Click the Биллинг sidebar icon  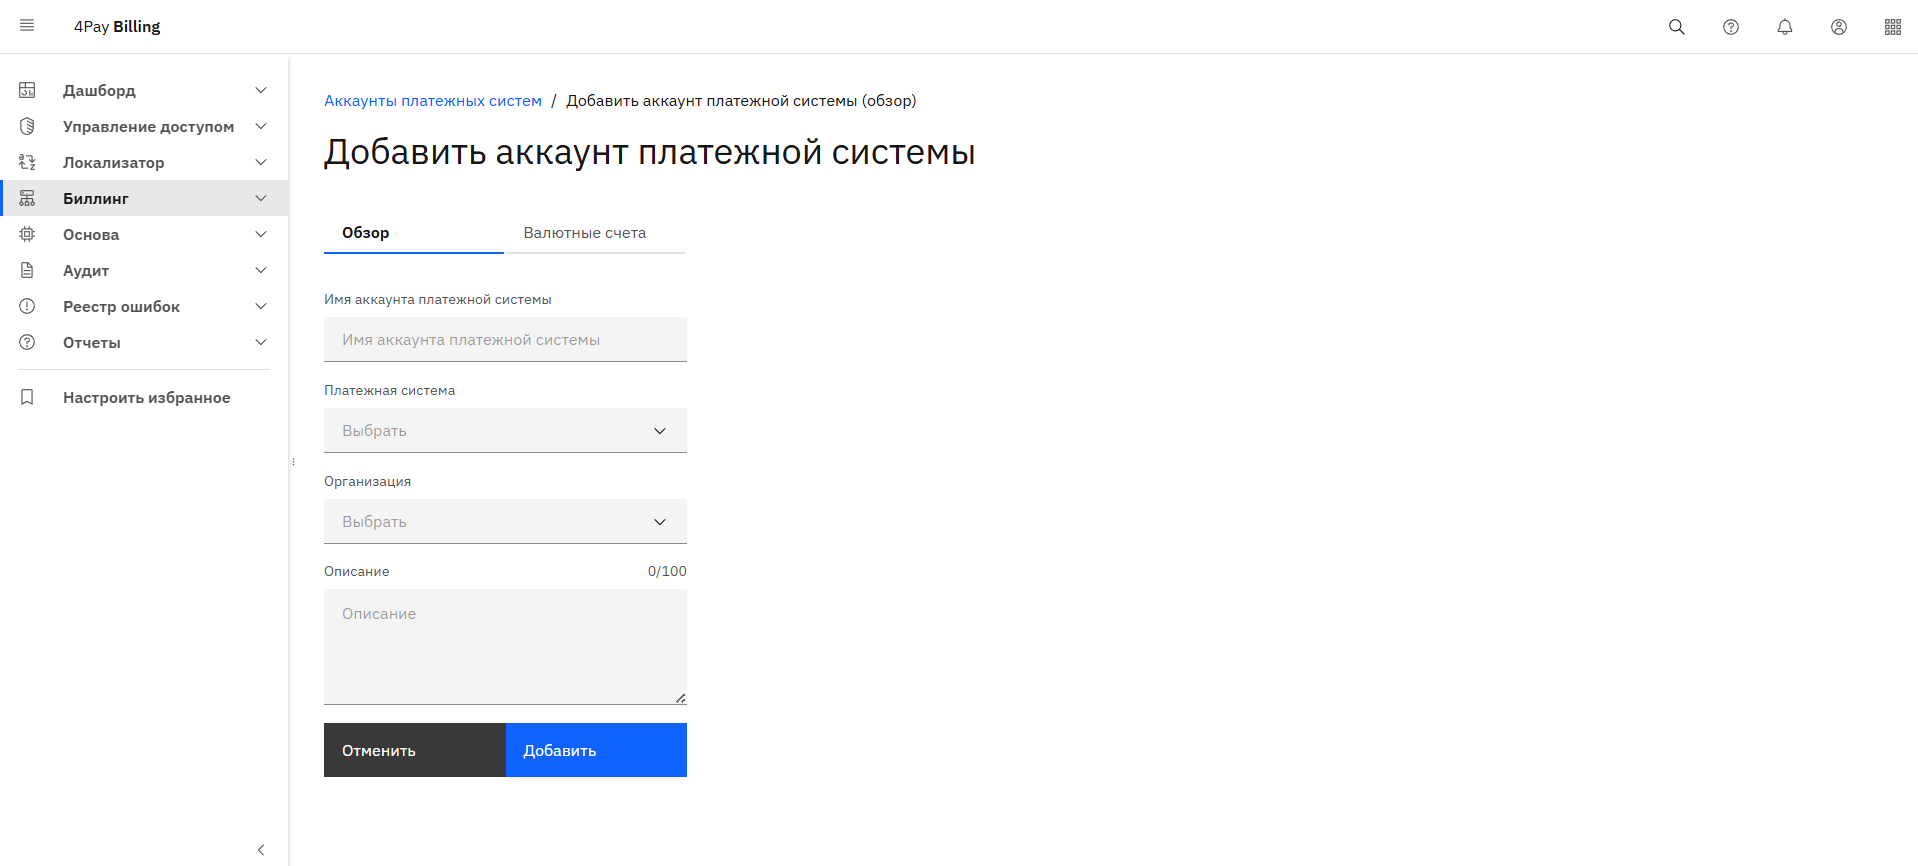[x=27, y=199]
